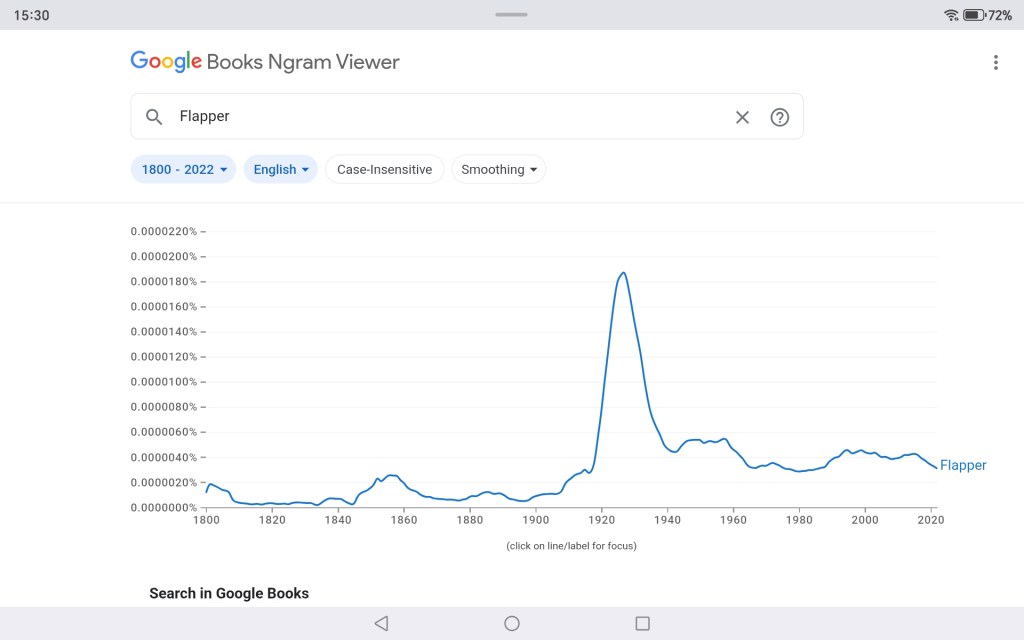Click the Flapper line label on chart
The image size is (1024, 640).
click(963, 465)
